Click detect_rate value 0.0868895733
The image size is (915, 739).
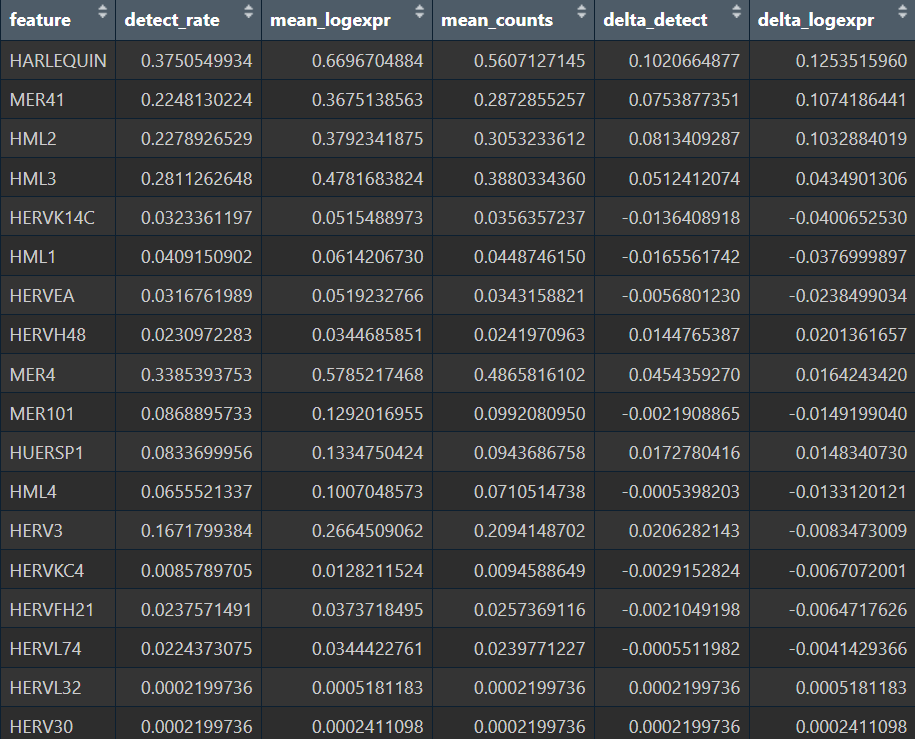point(196,413)
